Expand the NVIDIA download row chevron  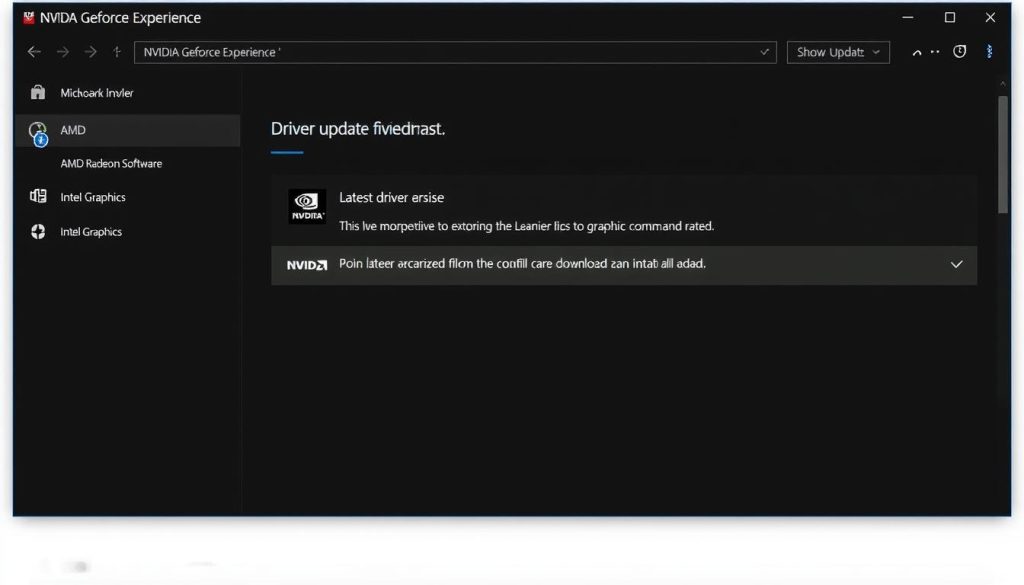pos(956,265)
